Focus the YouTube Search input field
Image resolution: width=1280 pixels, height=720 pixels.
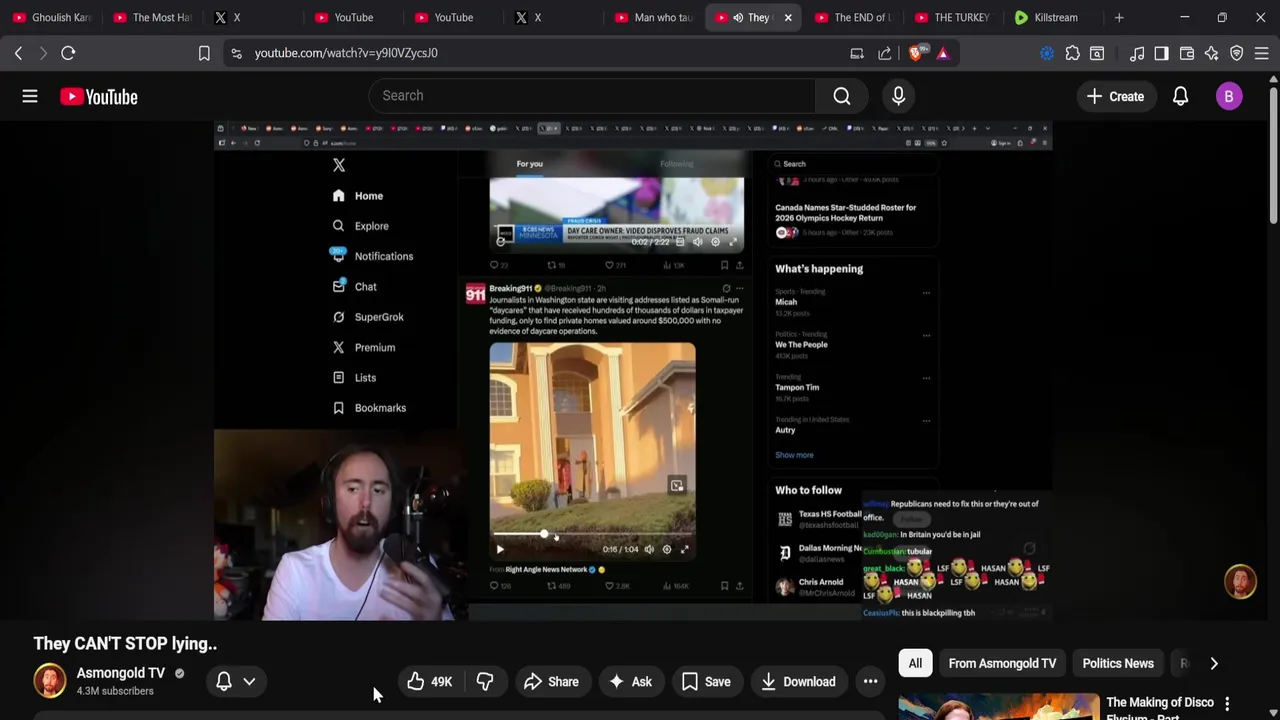tap(592, 96)
